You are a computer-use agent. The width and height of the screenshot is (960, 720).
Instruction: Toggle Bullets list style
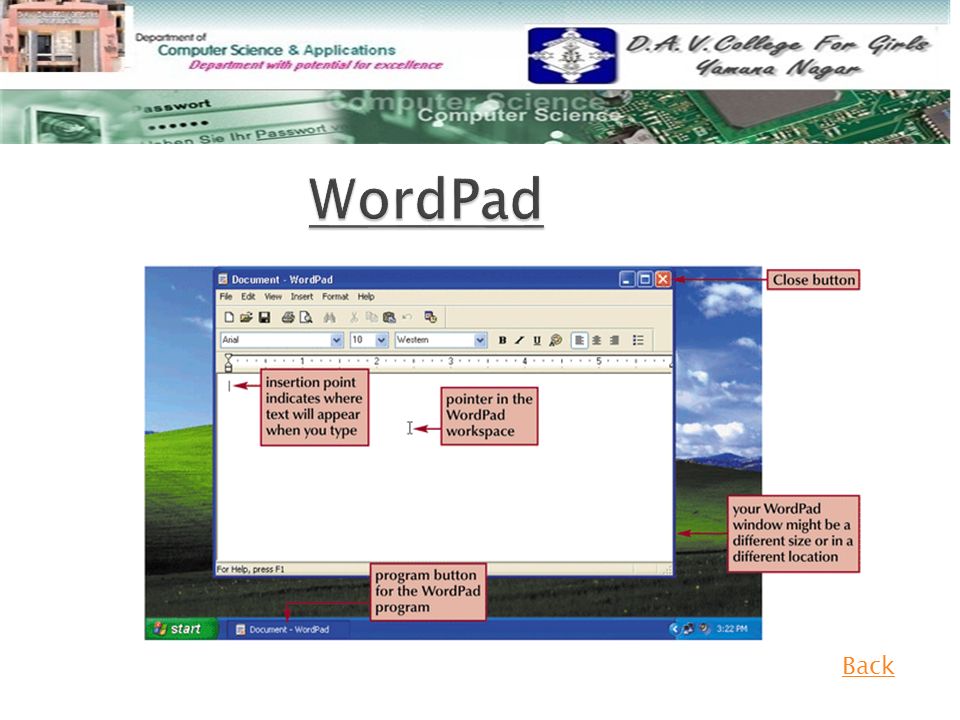click(638, 340)
